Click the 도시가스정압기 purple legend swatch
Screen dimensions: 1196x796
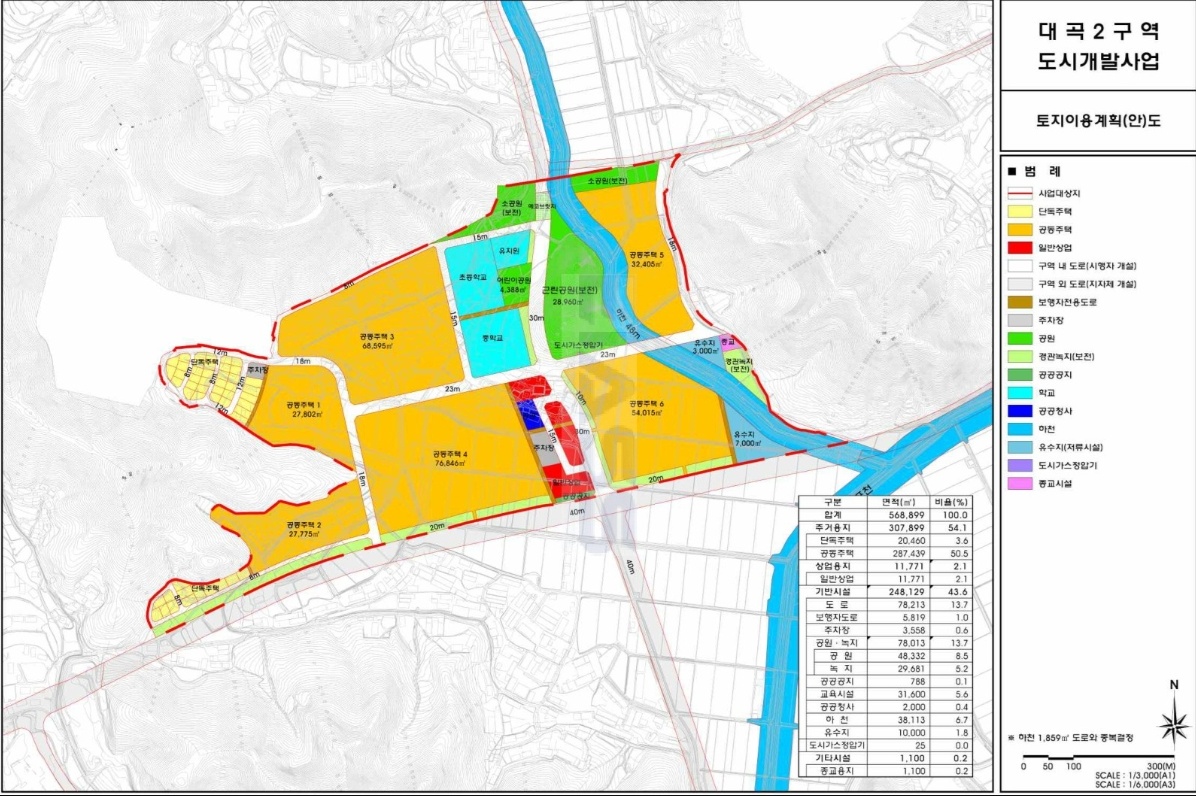point(1020,465)
